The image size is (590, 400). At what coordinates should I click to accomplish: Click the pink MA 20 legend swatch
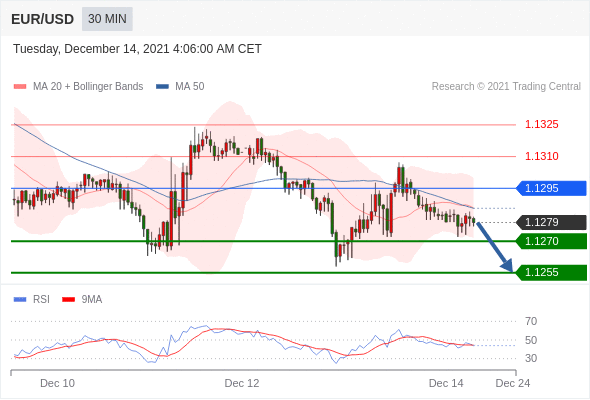(20, 87)
